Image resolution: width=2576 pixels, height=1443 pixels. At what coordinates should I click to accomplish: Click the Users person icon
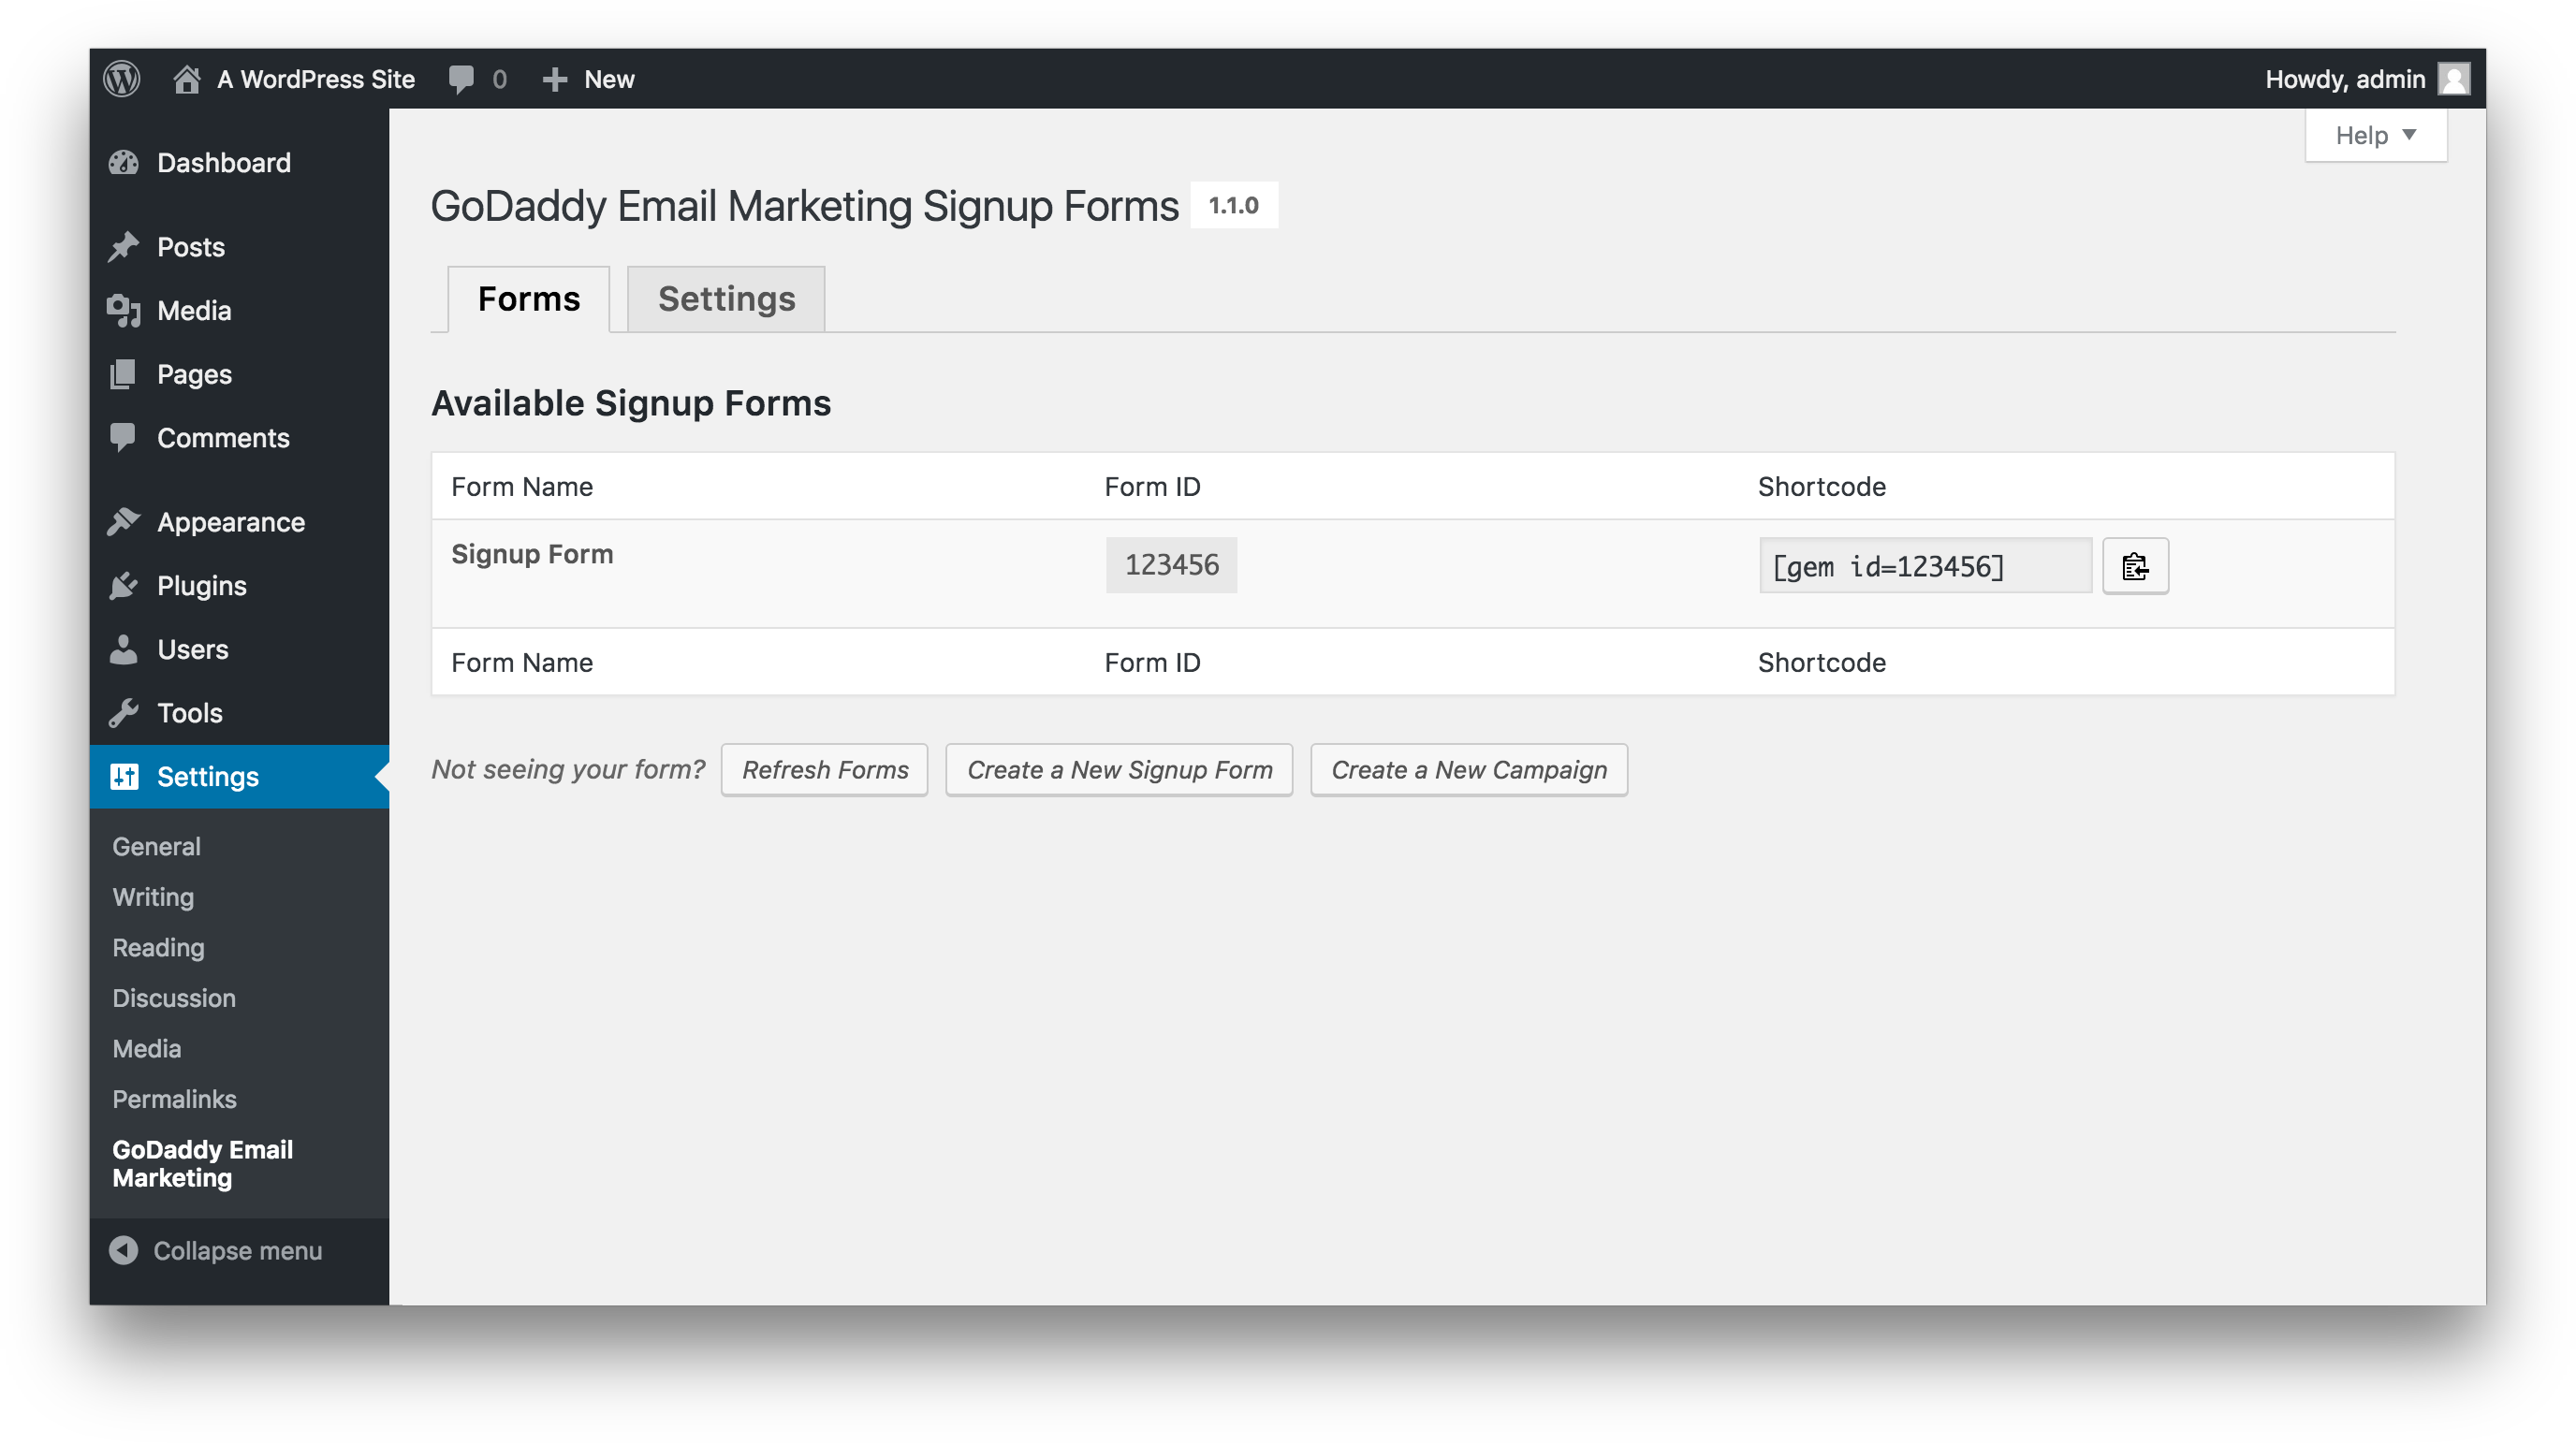pyautogui.click(x=124, y=650)
